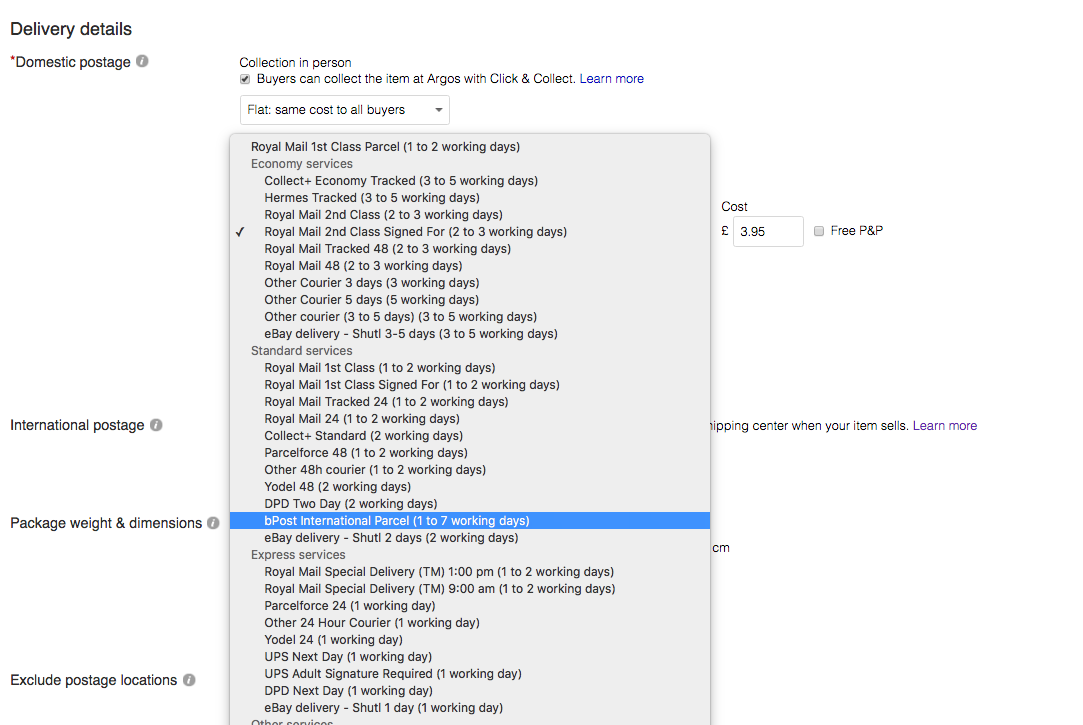This screenshot has height=725, width=1083.
Task: Open Package weight & dimensions info icon
Action: click(x=213, y=523)
